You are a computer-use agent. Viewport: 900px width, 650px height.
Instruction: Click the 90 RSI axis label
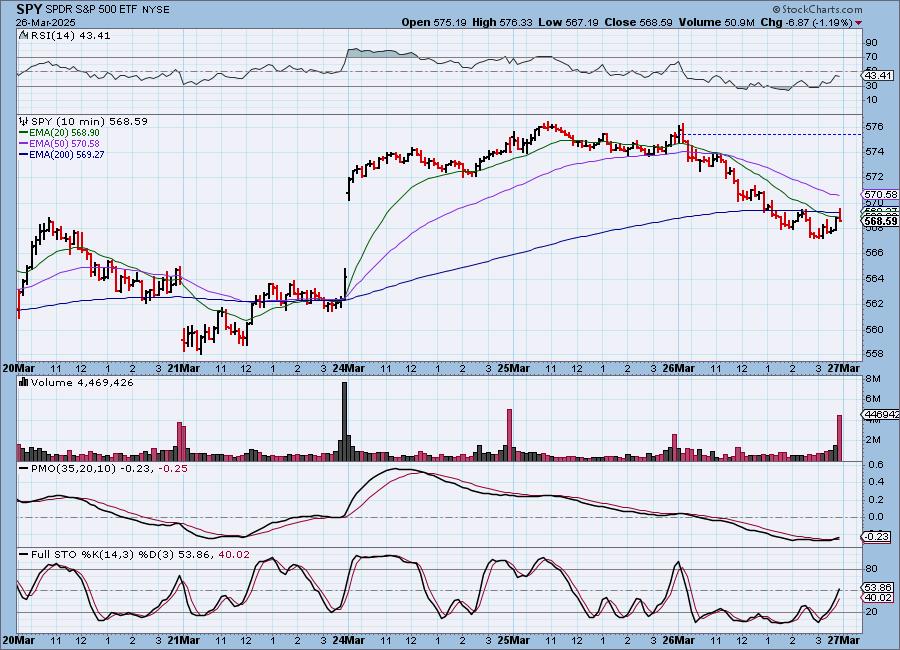pos(871,43)
